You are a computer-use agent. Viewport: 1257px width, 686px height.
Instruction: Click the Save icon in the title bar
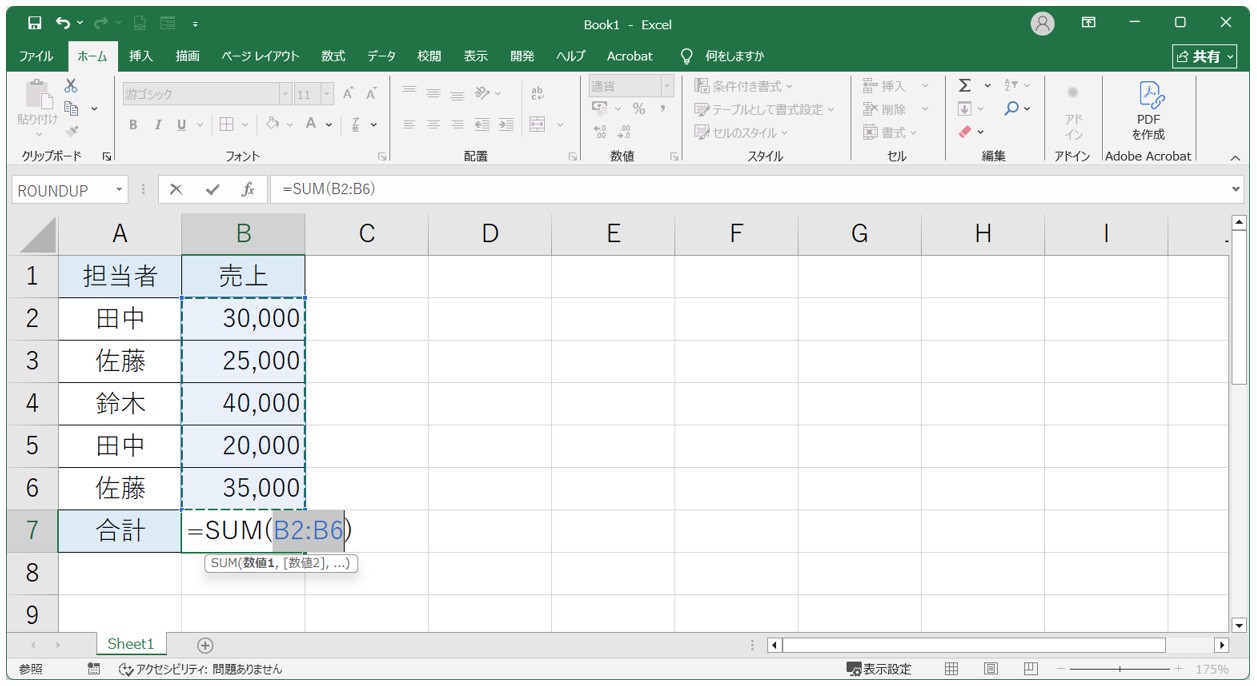(x=35, y=23)
